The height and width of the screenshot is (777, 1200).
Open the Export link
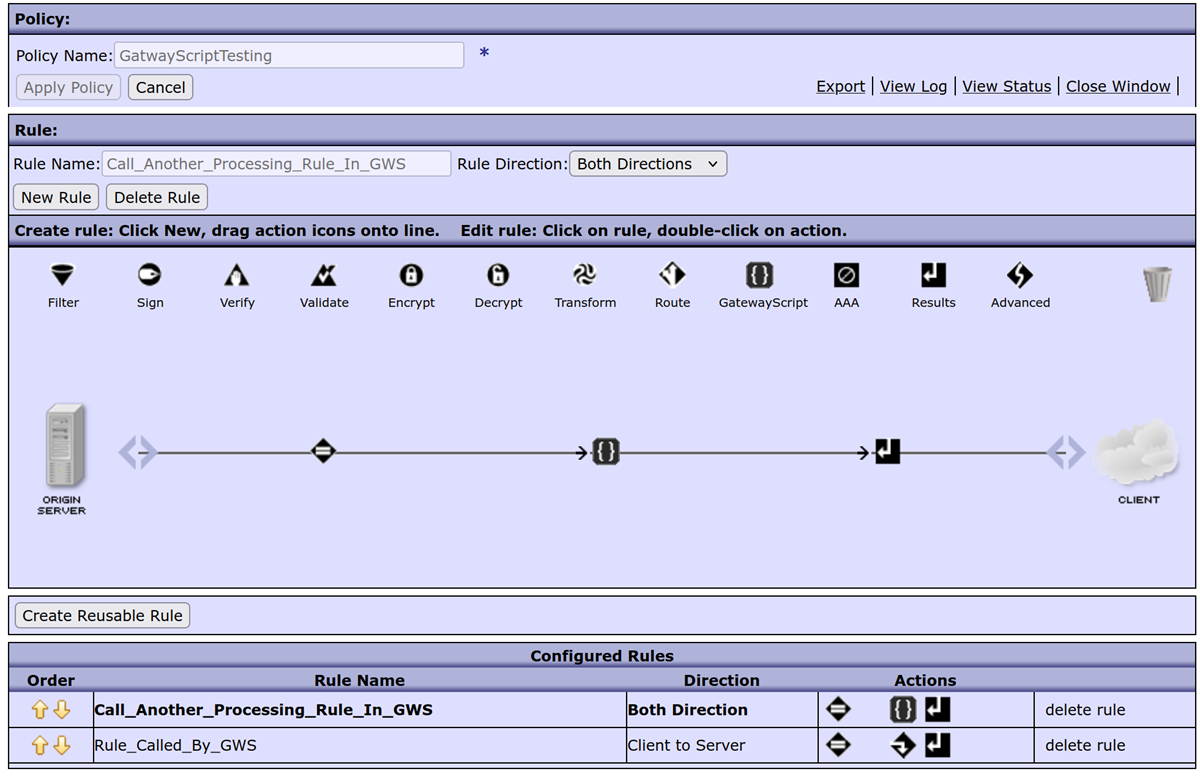pos(841,86)
